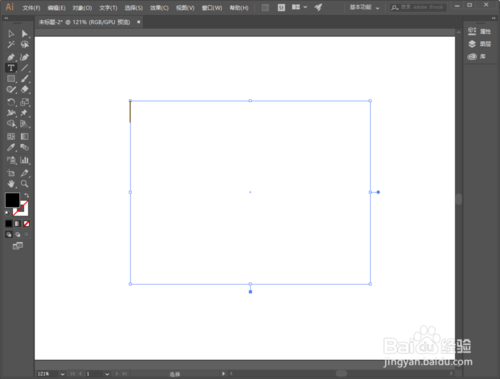Select the Zoom magnifier tool
Screen dimensions: 500x379
click(24, 184)
